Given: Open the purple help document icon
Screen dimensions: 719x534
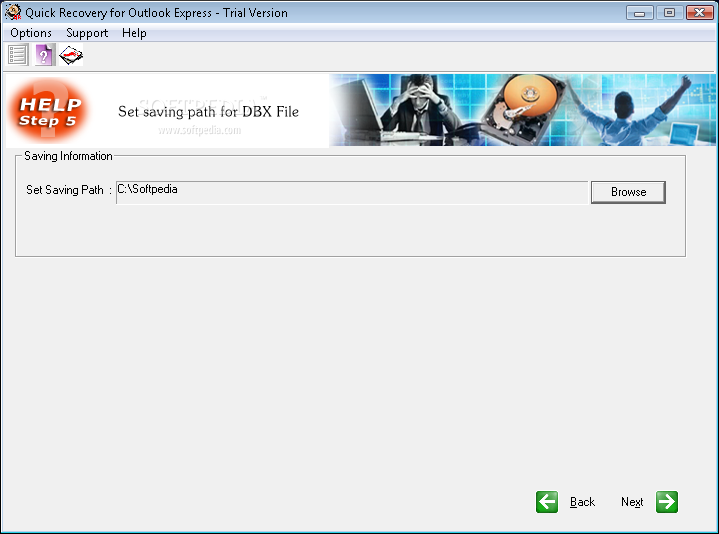Looking at the screenshot, I should pyautogui.click(x=44, y=55).
